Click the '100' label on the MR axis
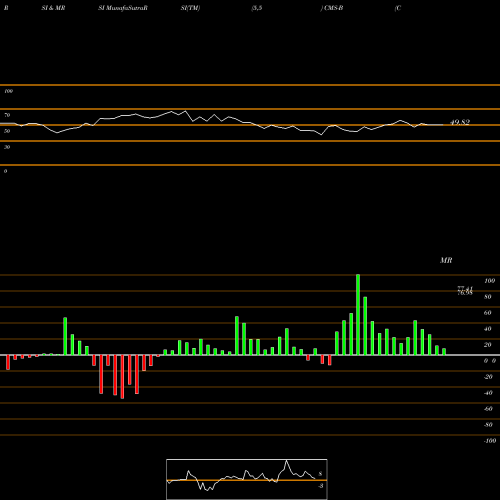500x500 pixels. (489, 281)
